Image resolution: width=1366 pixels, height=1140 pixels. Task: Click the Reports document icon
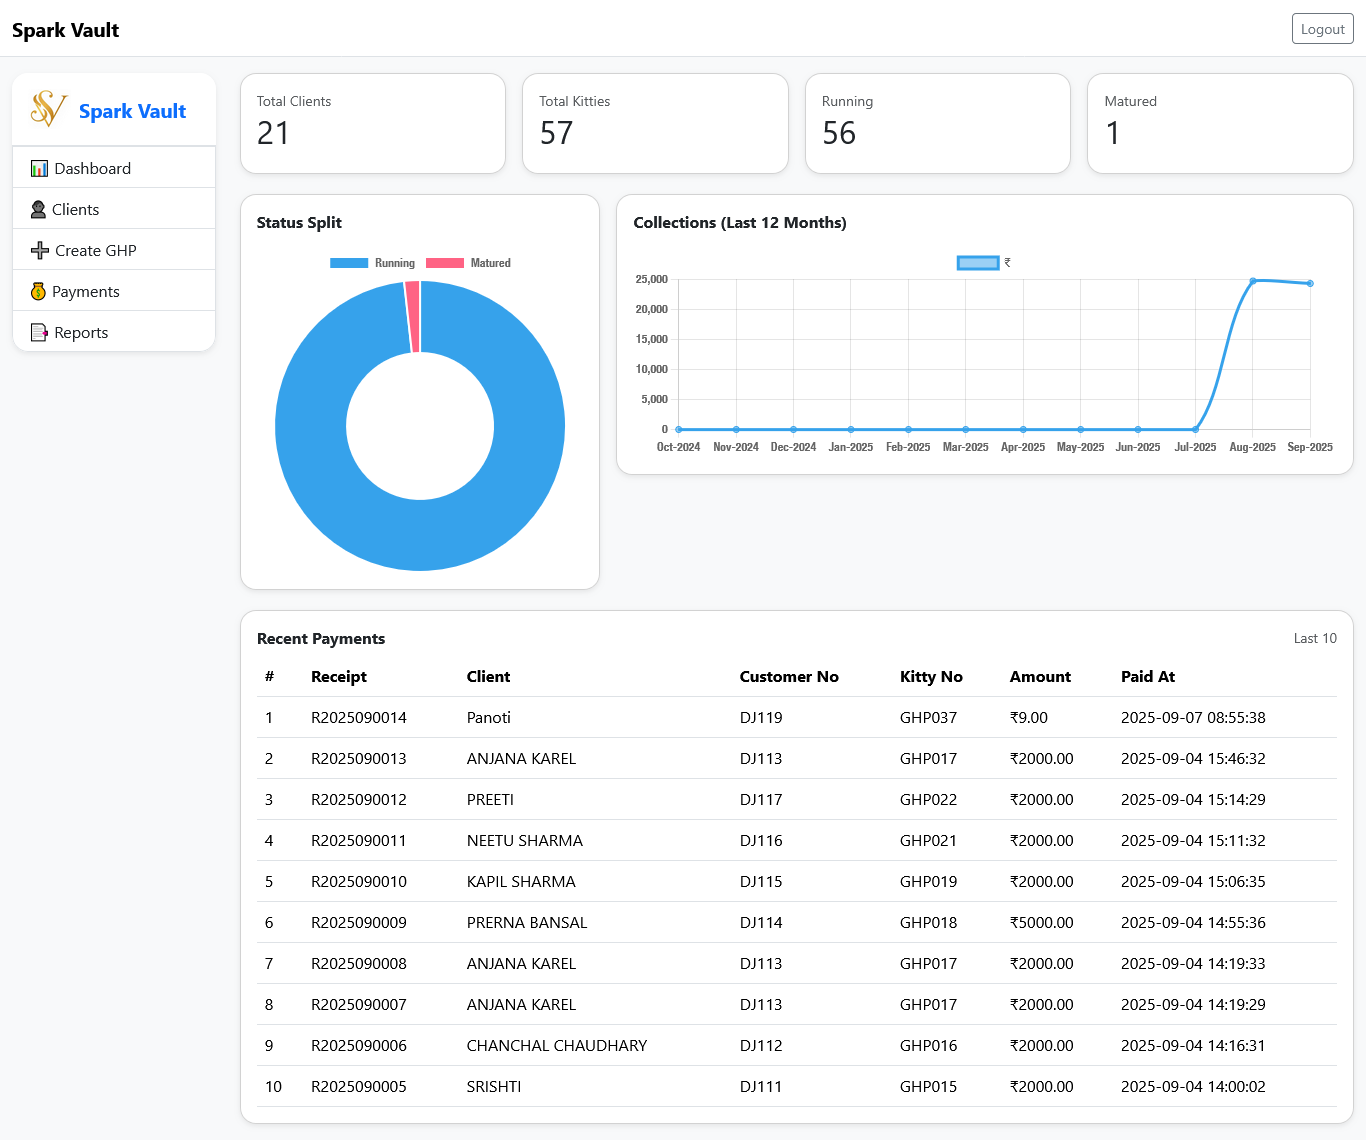point(39,332)
